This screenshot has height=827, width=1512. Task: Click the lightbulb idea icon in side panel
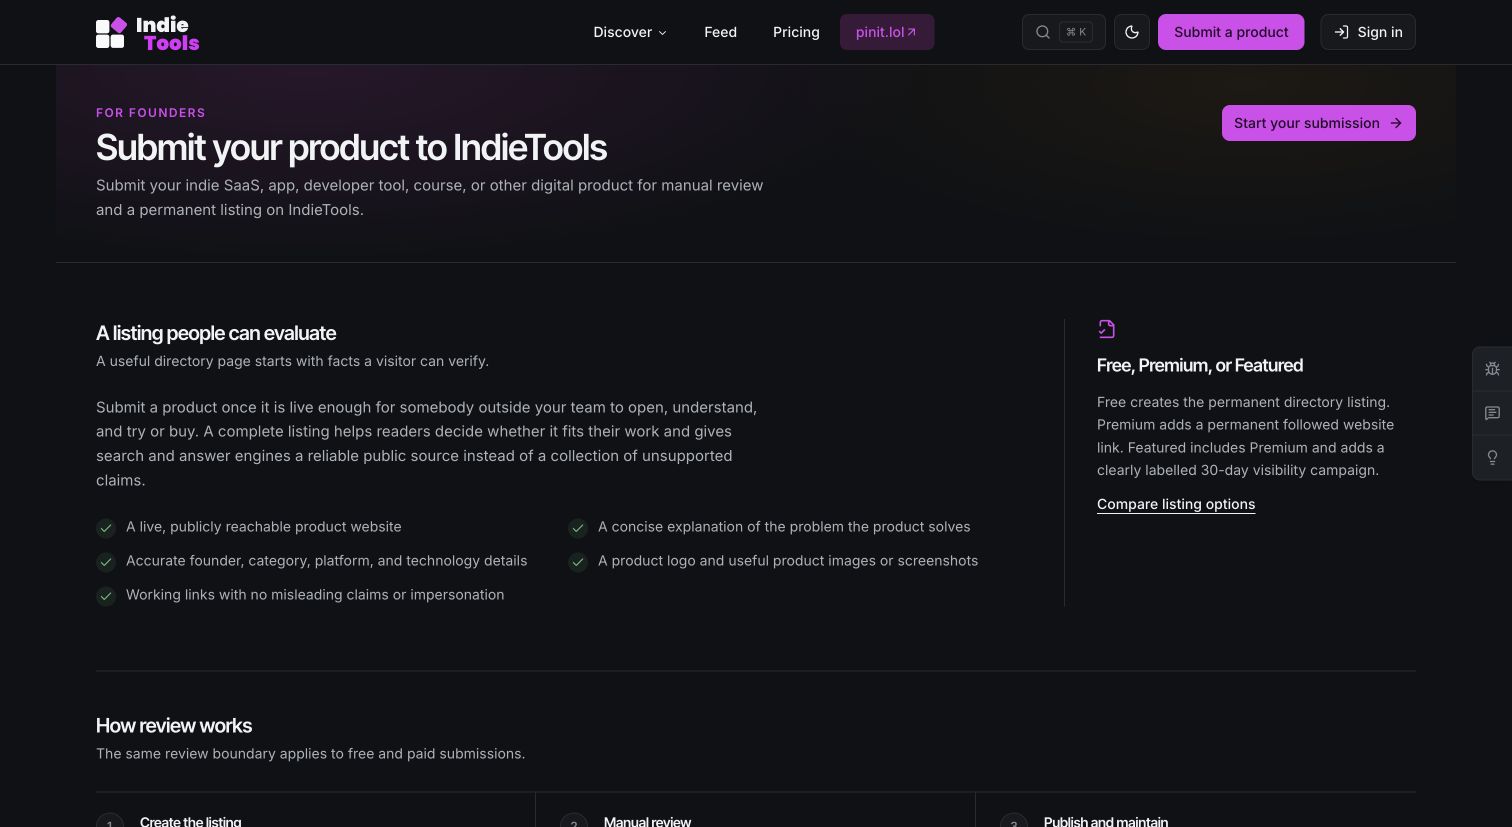[1492, 457]
